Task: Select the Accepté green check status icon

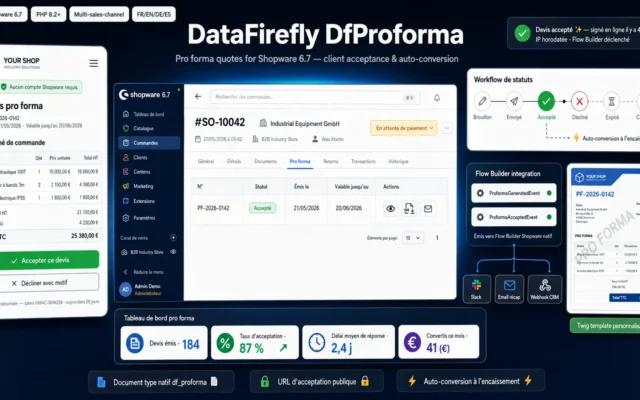Action: click(547, 101)
